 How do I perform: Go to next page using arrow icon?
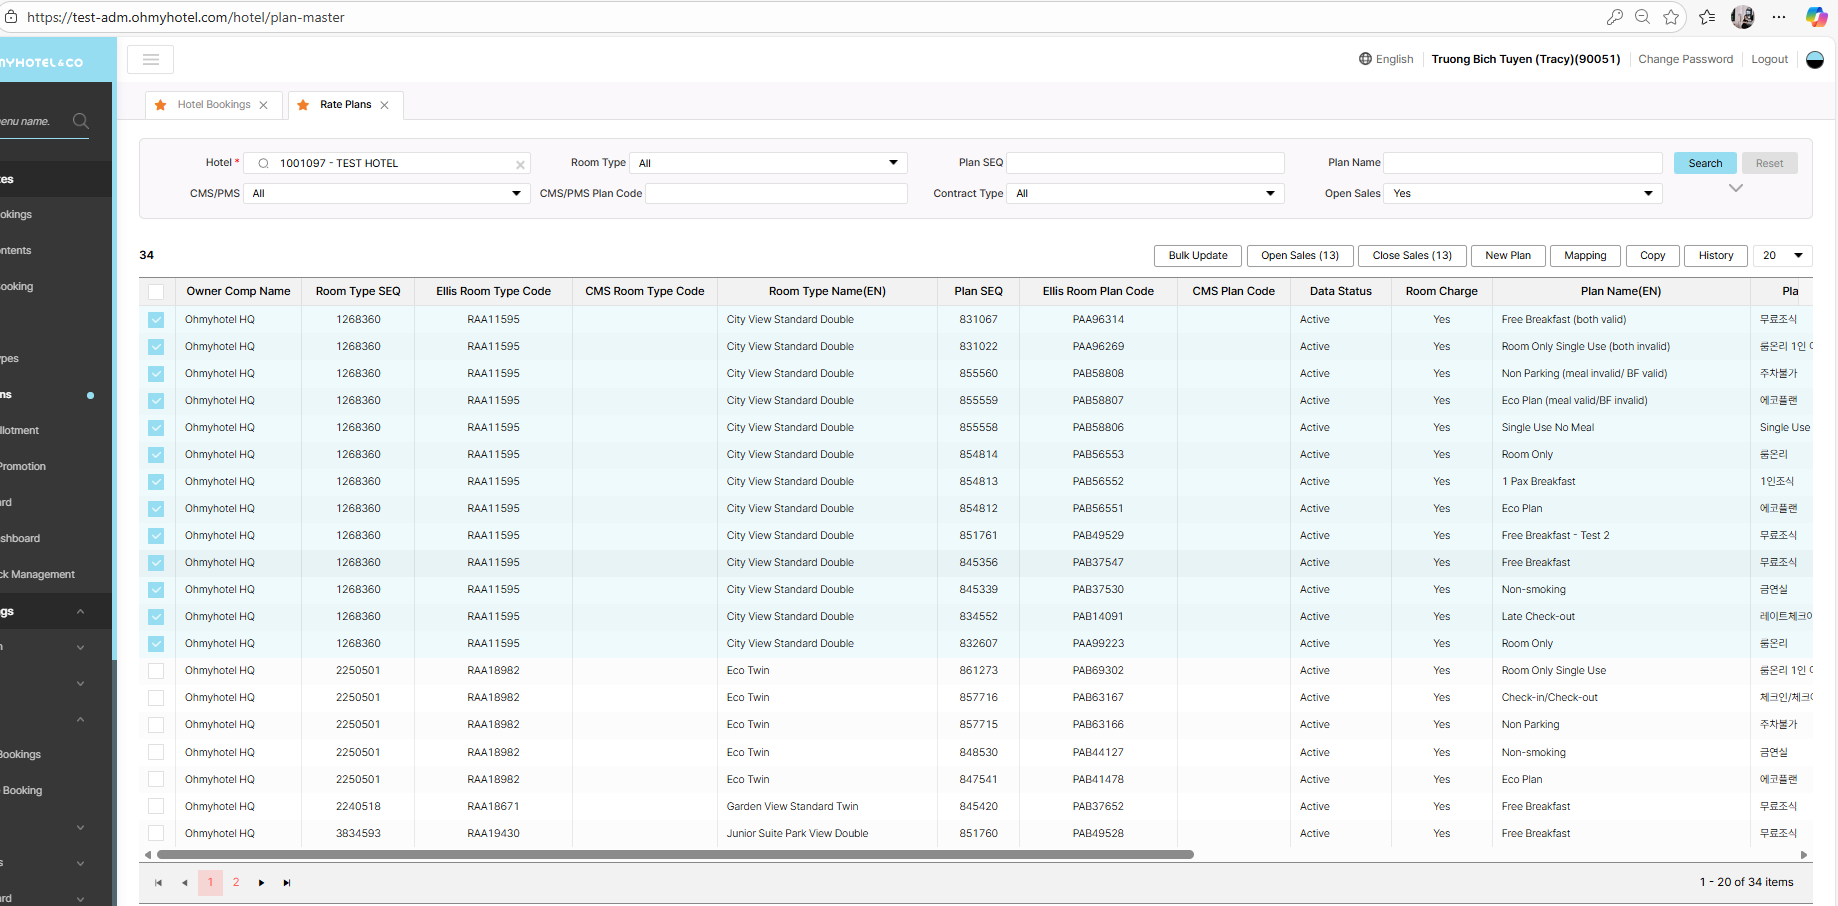coord(262,883)
